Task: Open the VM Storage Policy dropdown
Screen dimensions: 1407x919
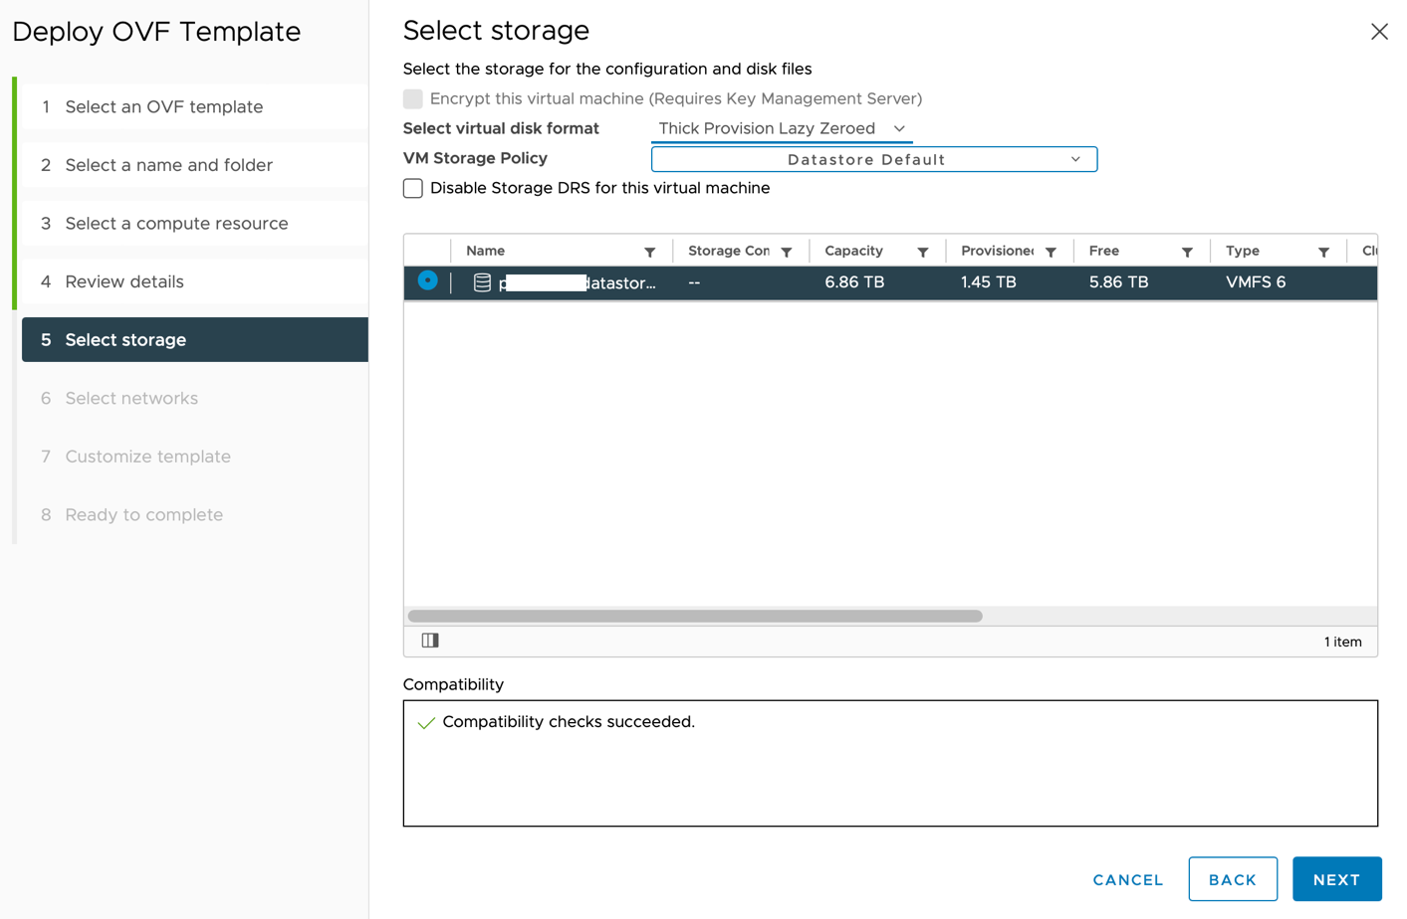Action: tap(873, 159)
